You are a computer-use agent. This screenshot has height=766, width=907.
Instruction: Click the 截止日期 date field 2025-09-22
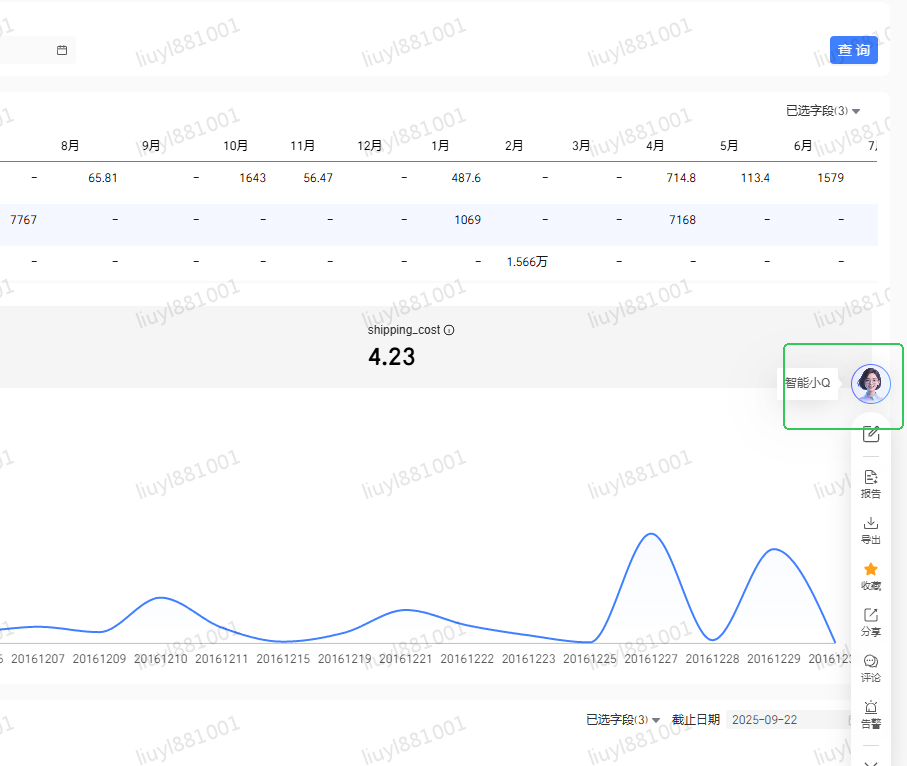point(786,720)
